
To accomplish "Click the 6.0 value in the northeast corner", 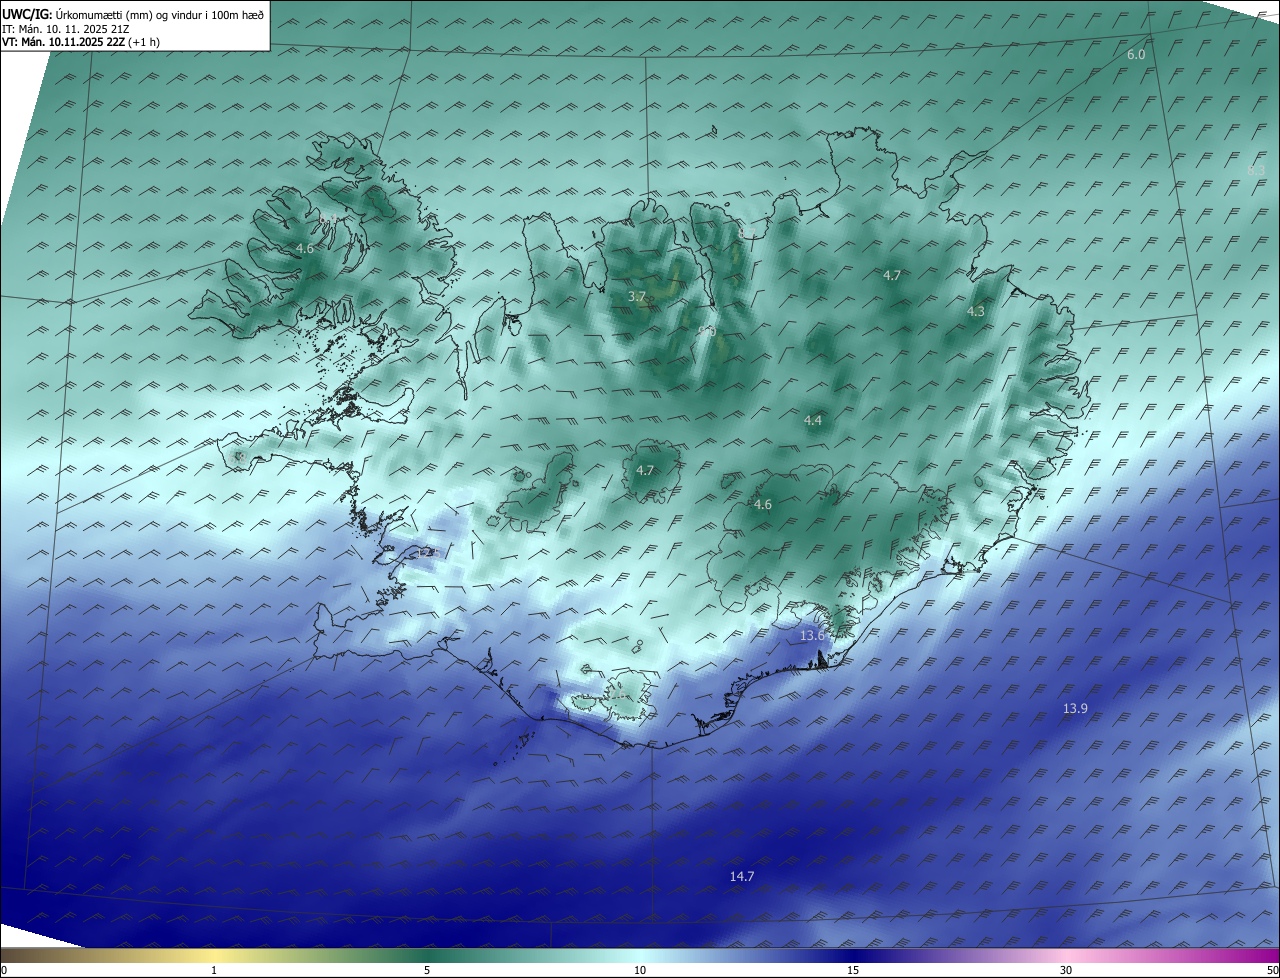I will pyautogui.click(x=1136, y=55).
